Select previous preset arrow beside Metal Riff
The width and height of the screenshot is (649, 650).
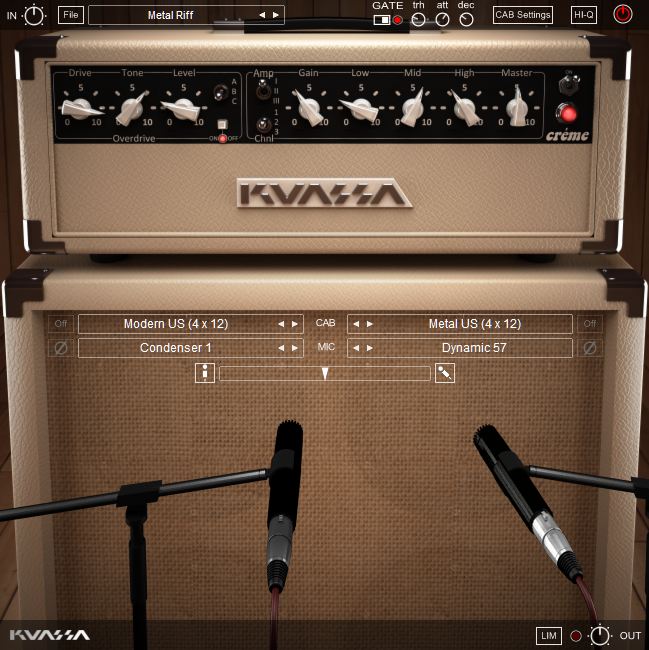coord(262,15)
